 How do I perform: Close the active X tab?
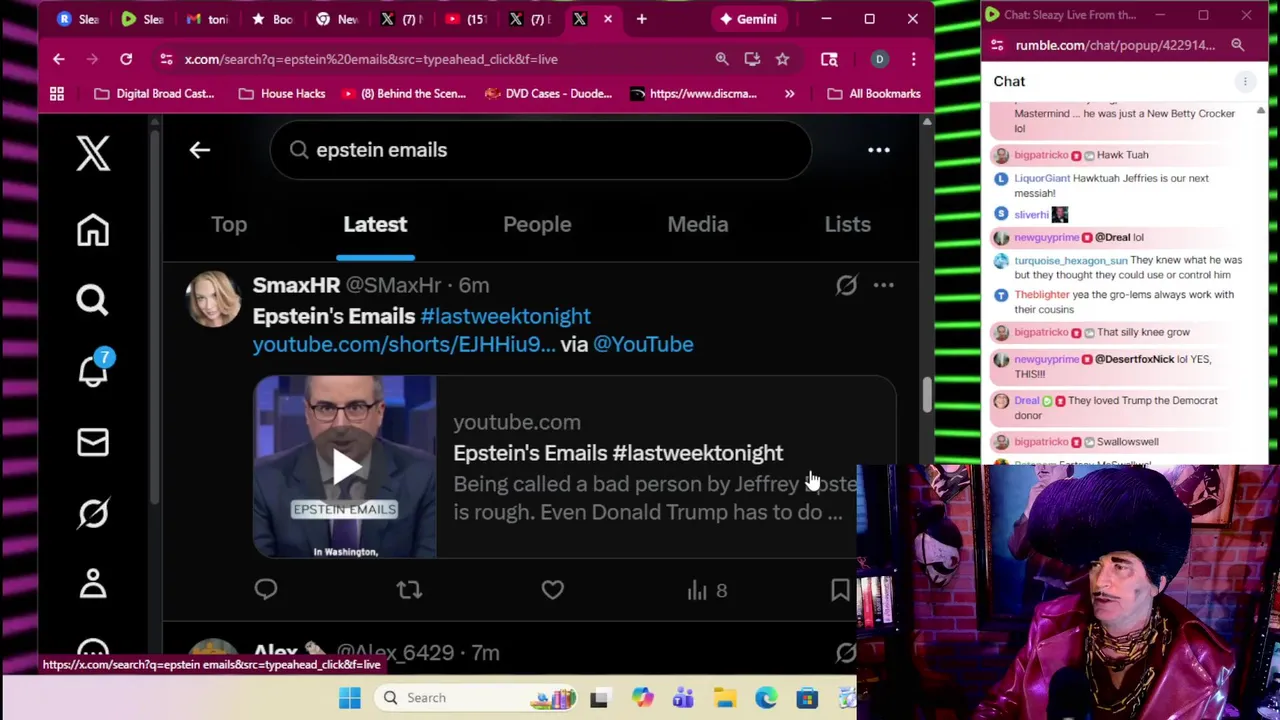[608, 19]
